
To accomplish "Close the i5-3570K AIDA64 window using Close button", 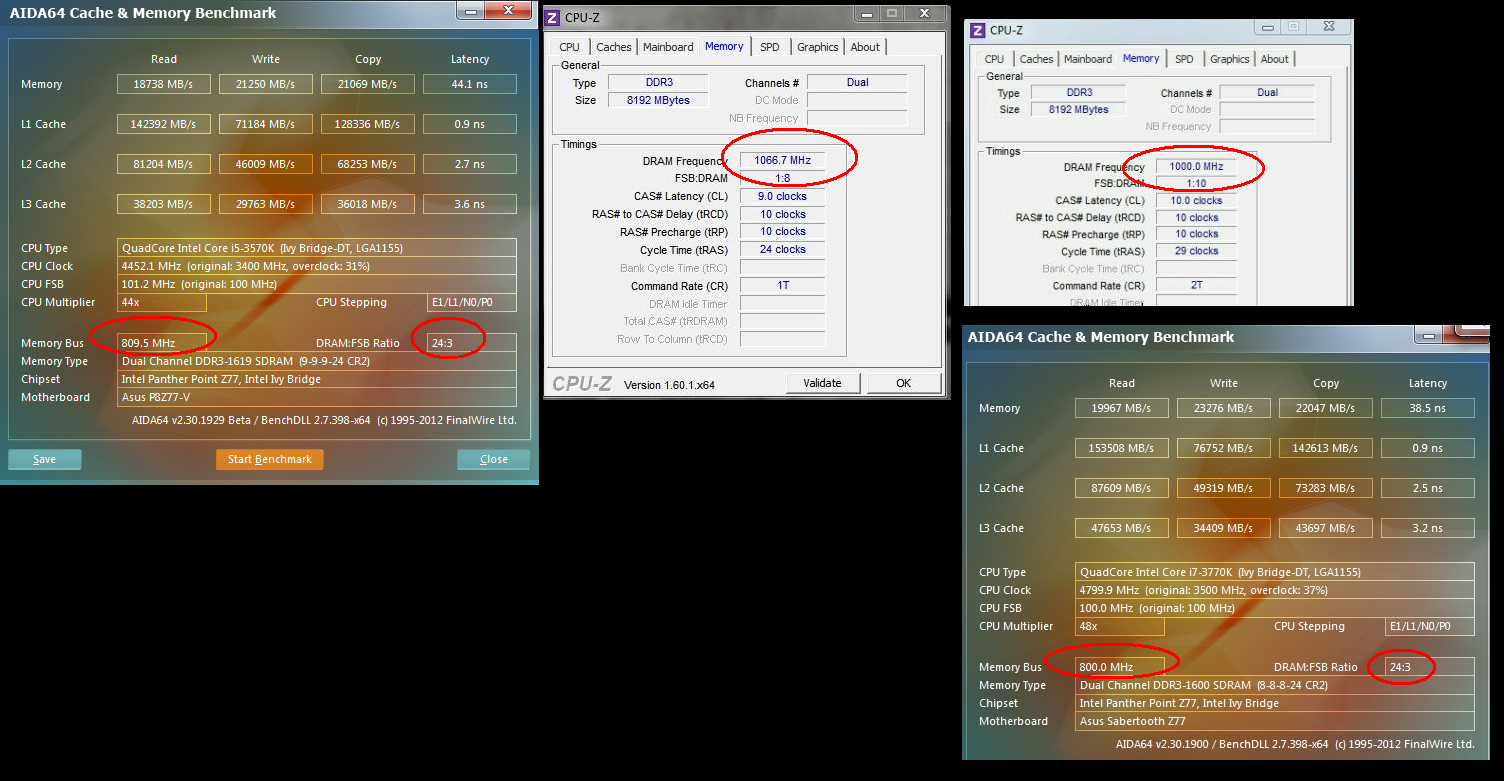I will [494, 459].
